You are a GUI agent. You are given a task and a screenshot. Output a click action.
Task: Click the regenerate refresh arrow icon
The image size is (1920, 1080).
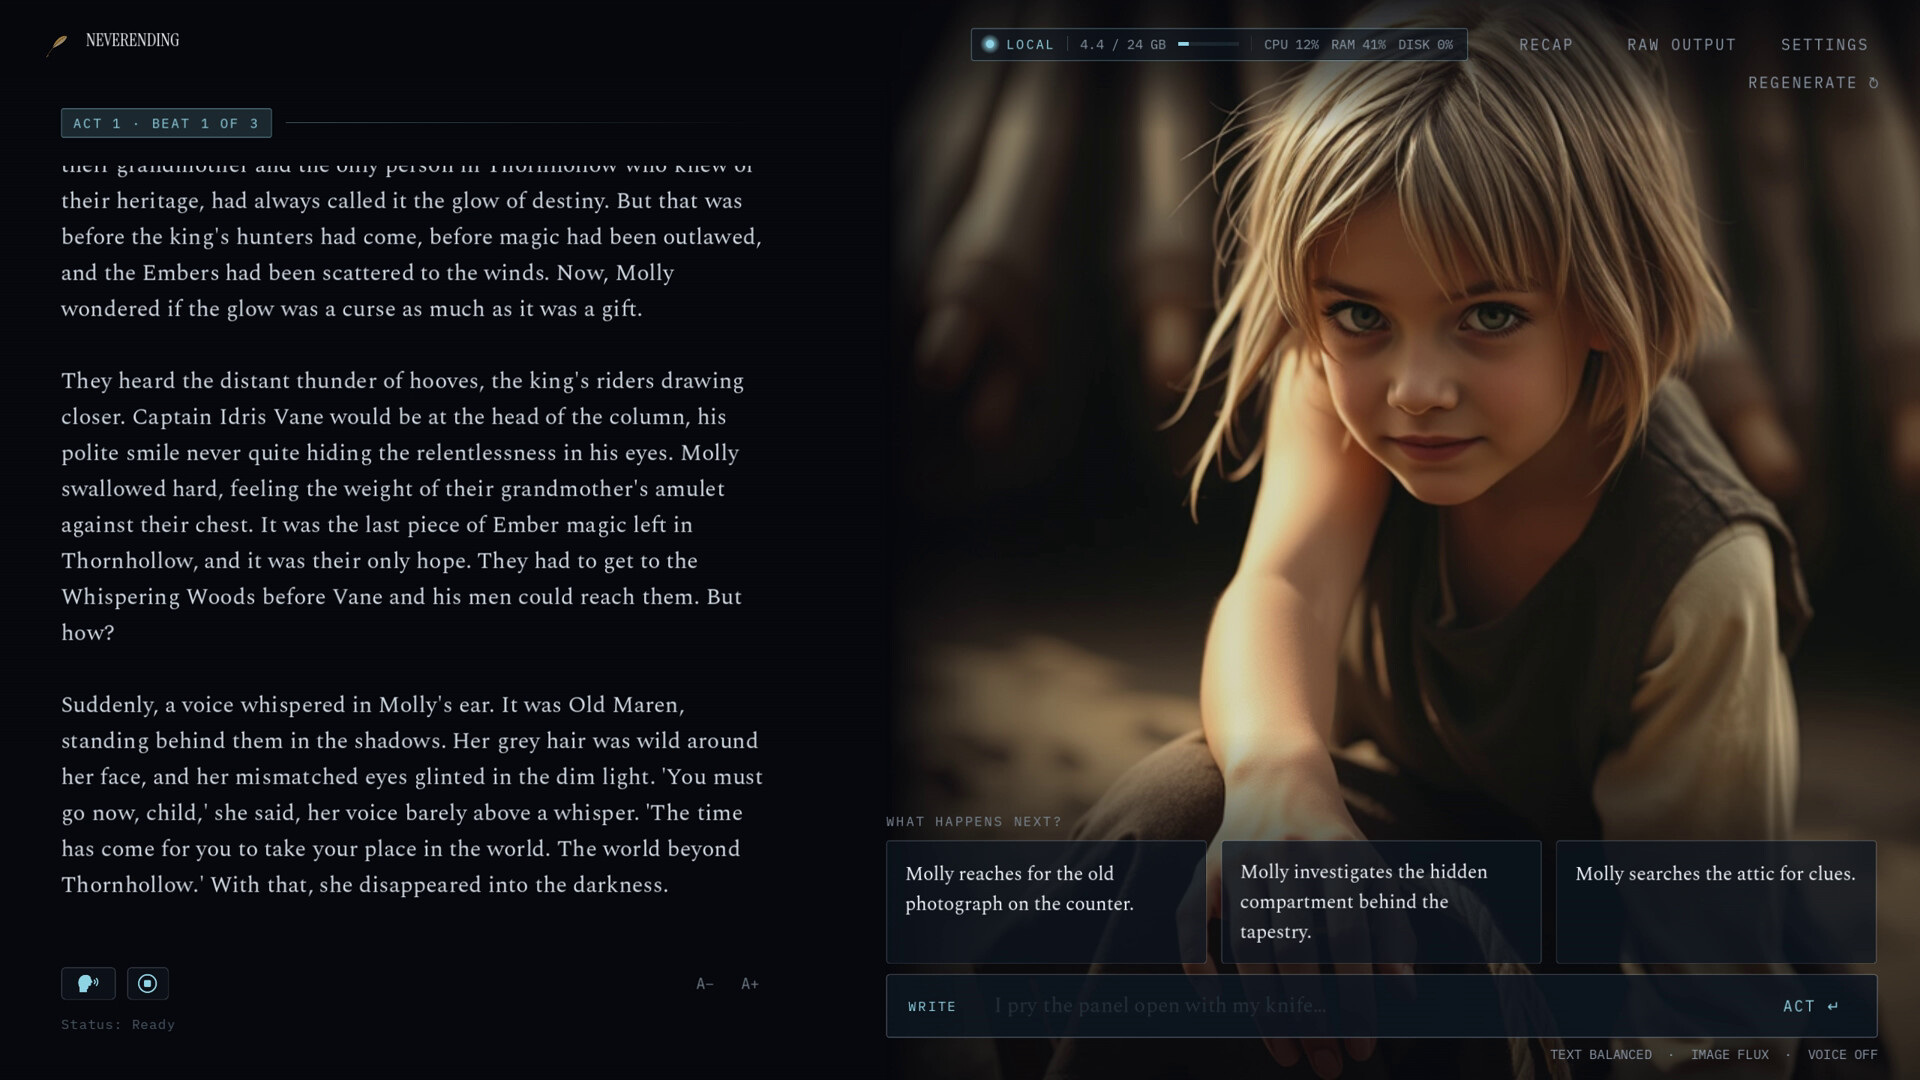pyautogui.click(x=1874, y=83)
